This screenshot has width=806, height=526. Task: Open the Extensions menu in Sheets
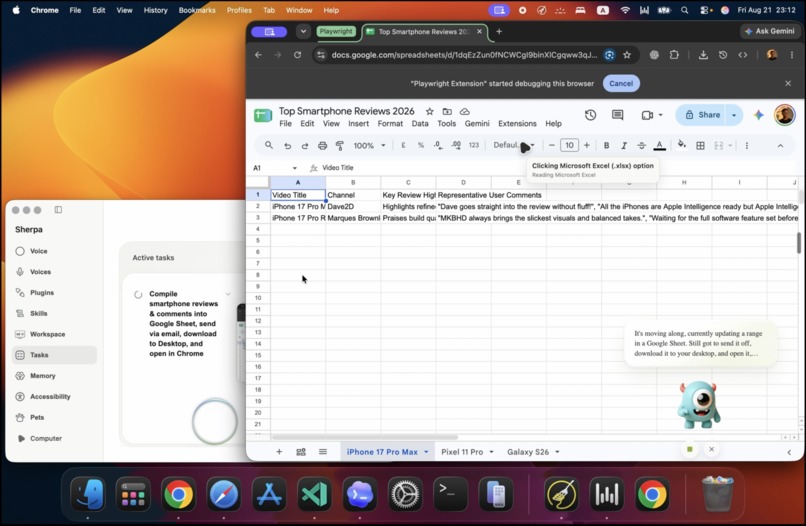[517, 124]
